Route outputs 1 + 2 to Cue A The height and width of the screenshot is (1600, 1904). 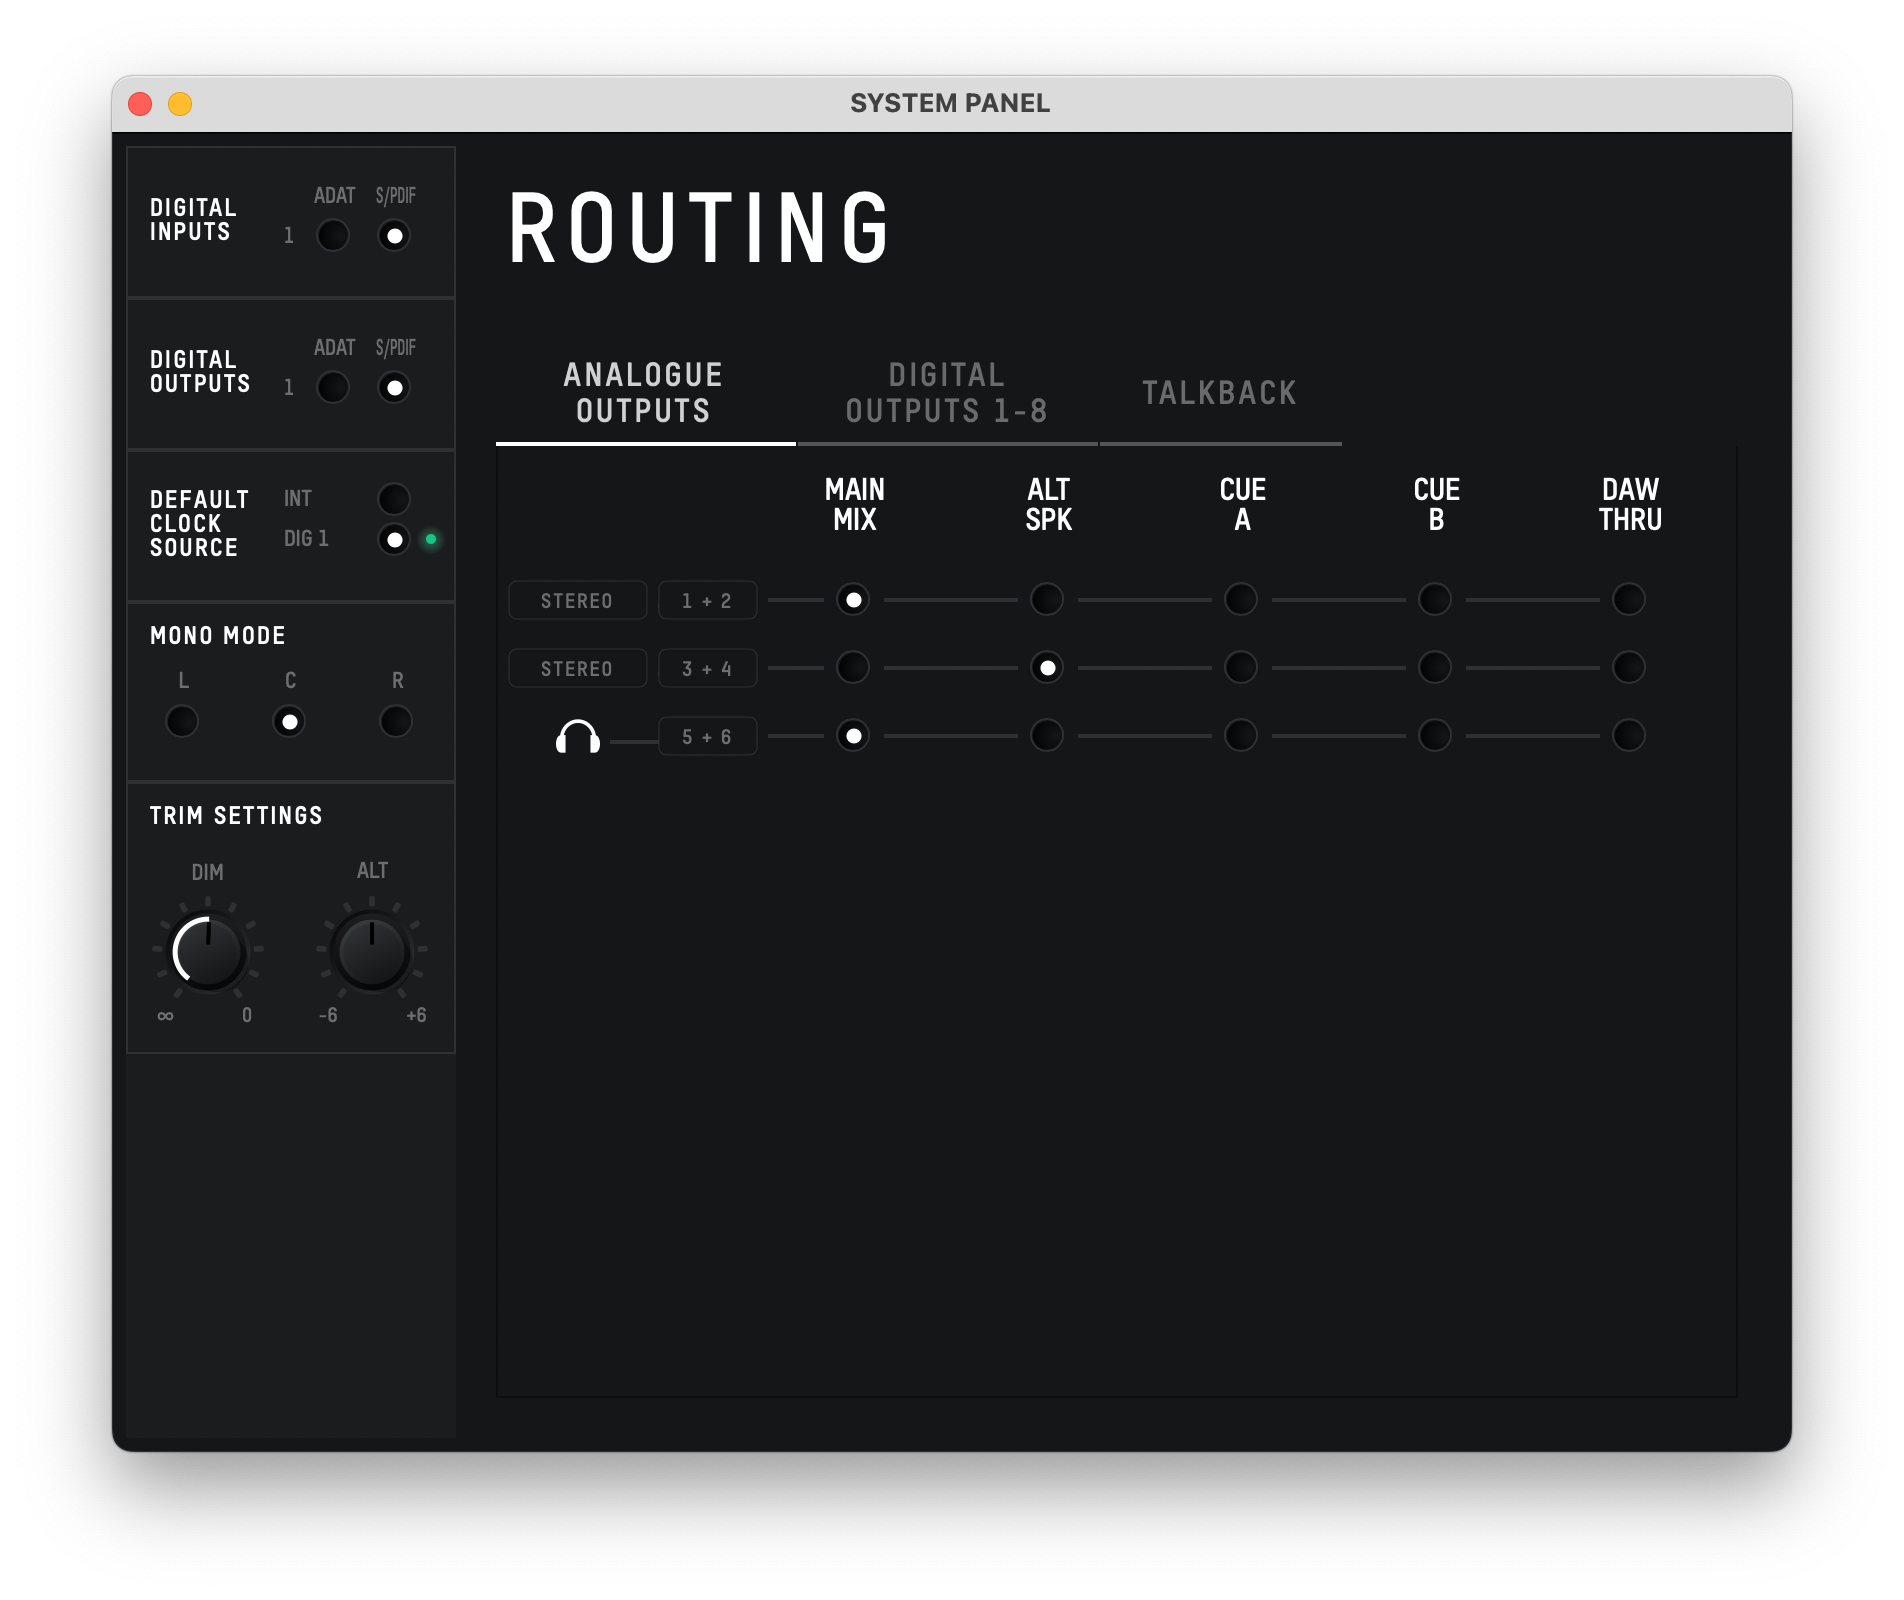pyautogui.click(x=1241, y=600)
